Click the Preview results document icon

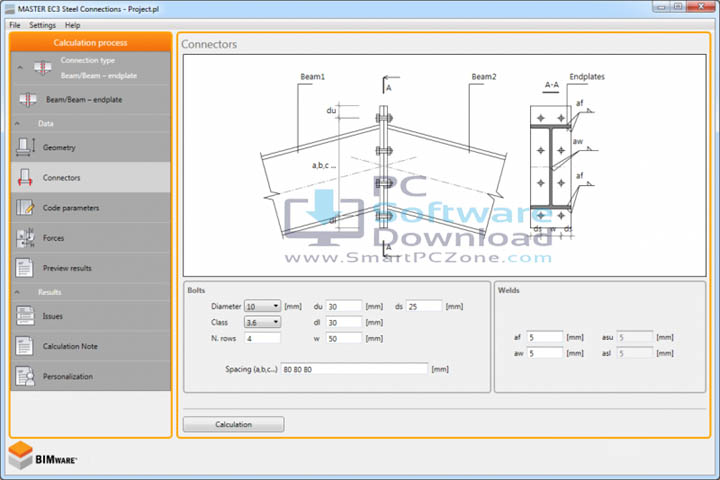pyautogui.click(x=24, y=268)
